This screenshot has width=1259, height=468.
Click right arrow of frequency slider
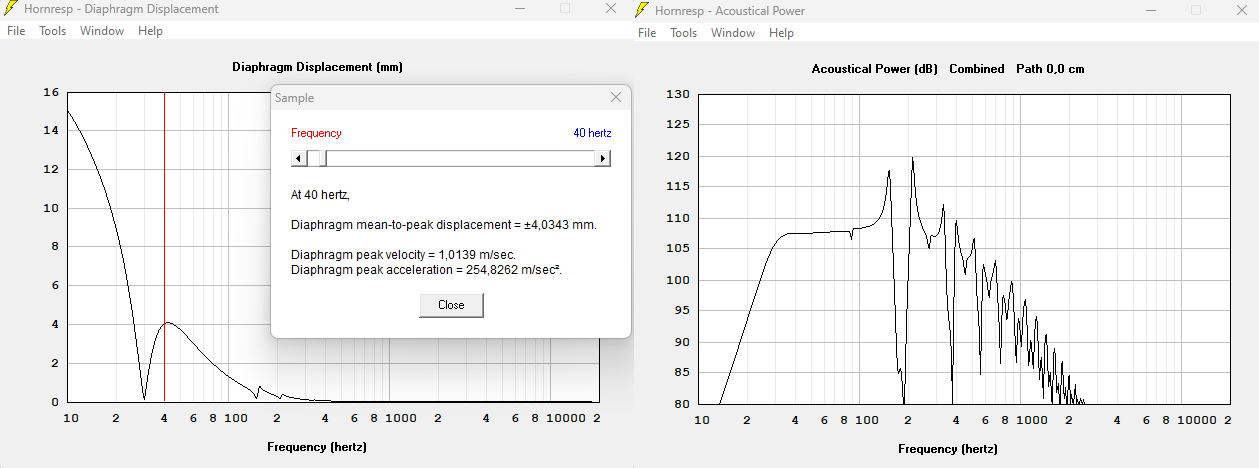(603, 158)
